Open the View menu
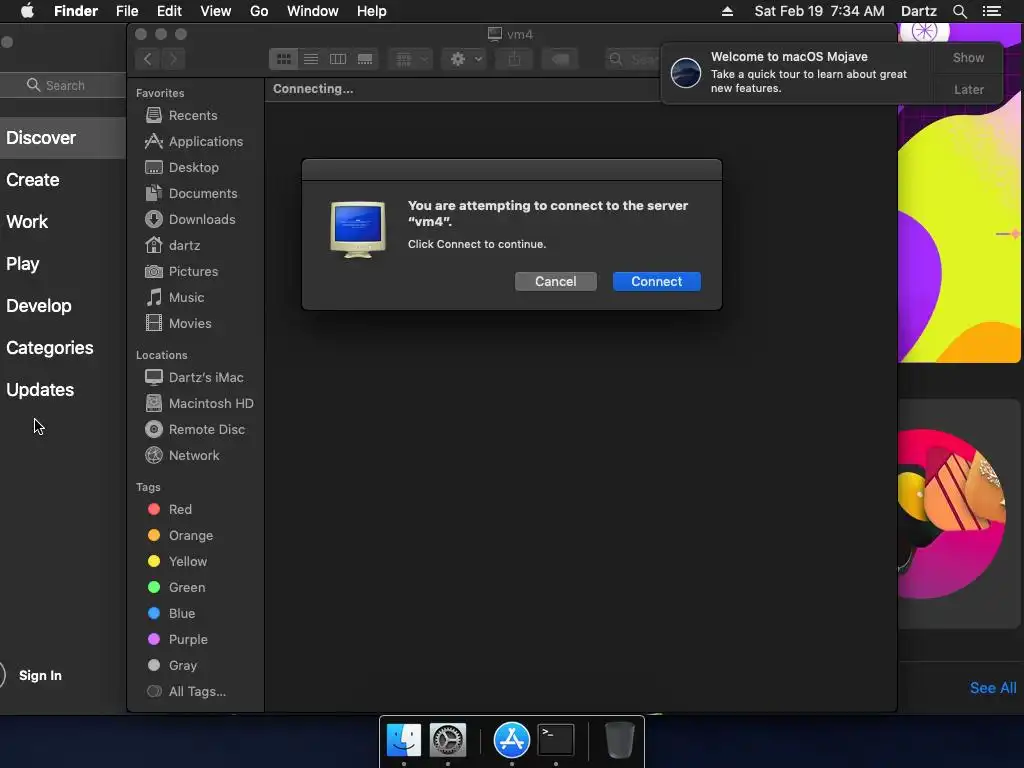The image size is (1024, 768). coord(216,11)
